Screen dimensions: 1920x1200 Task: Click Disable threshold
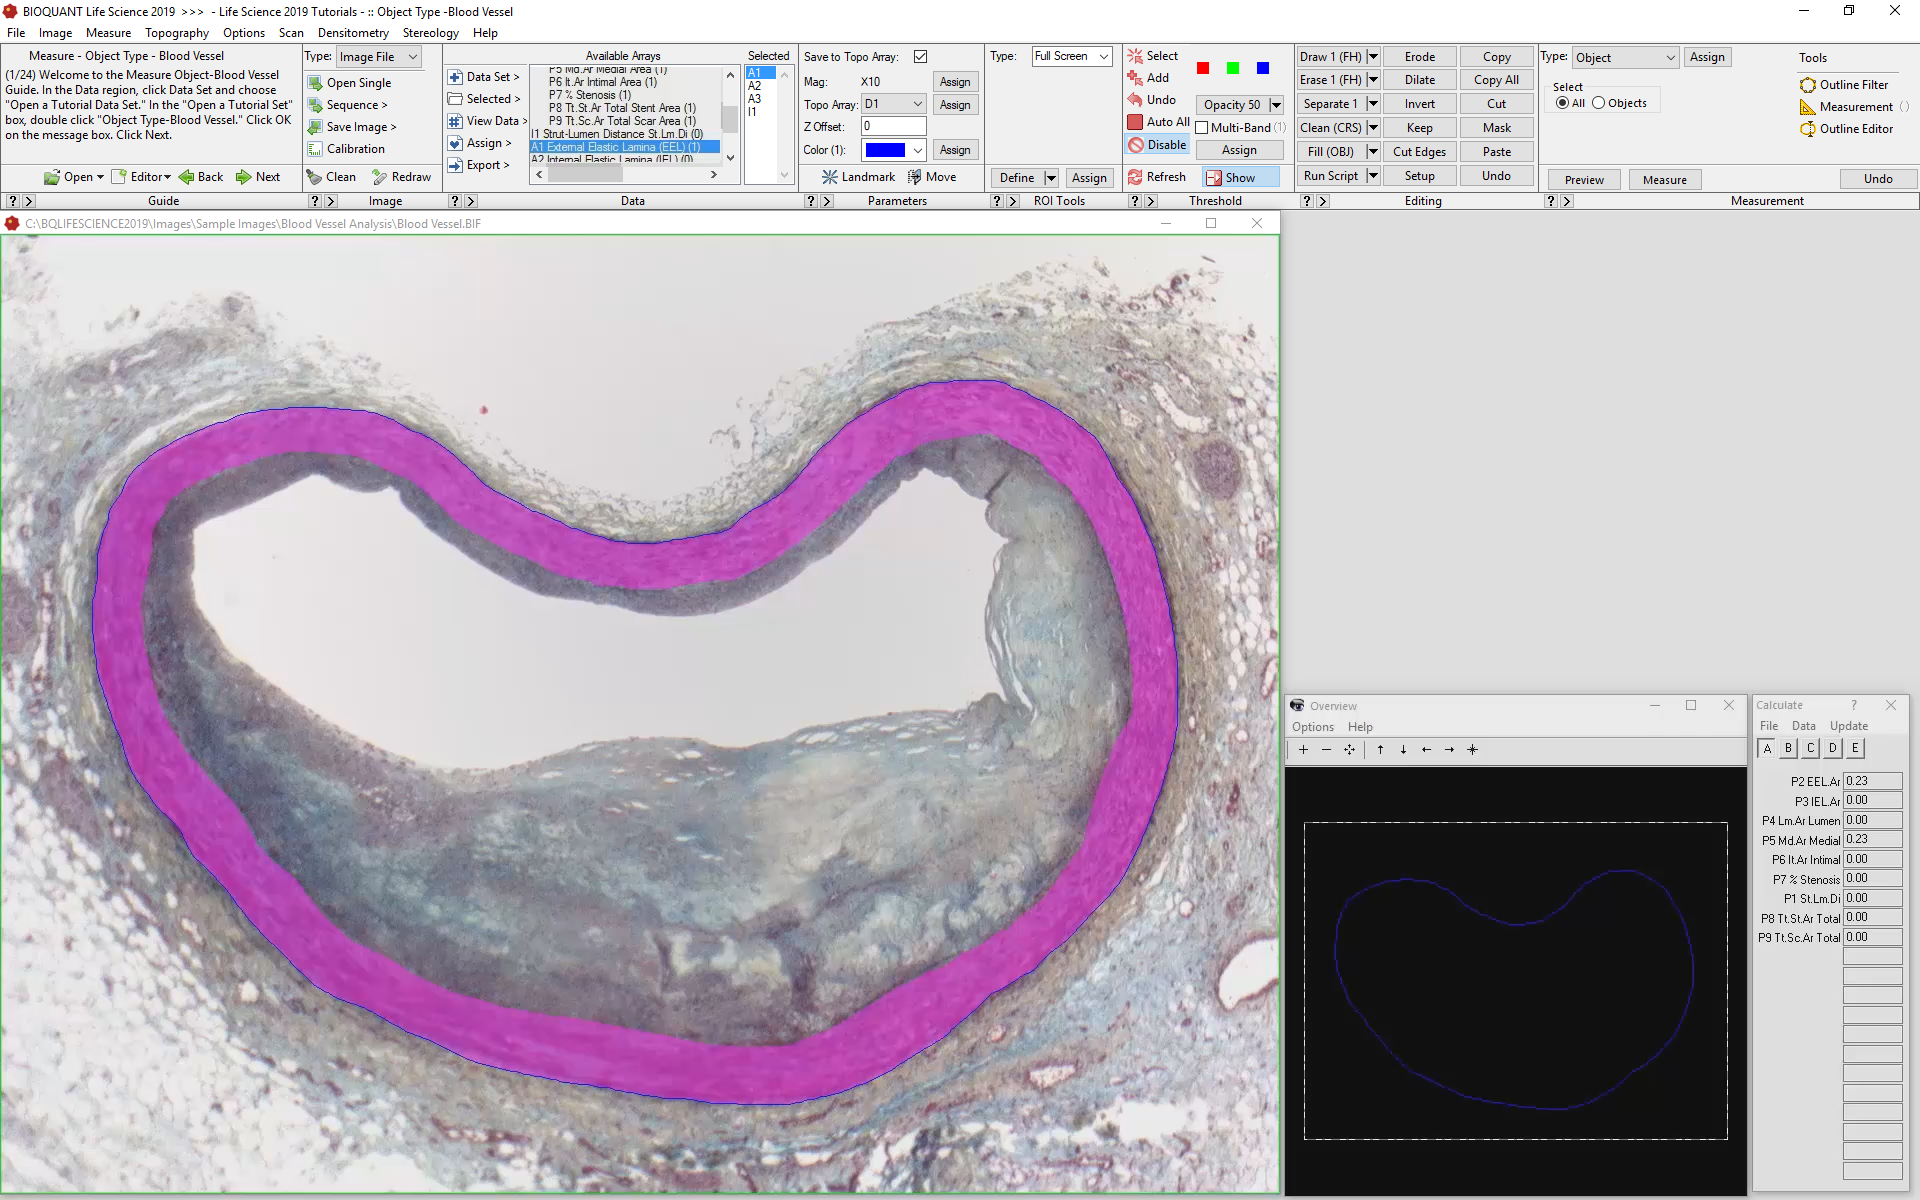(1157, 145)
